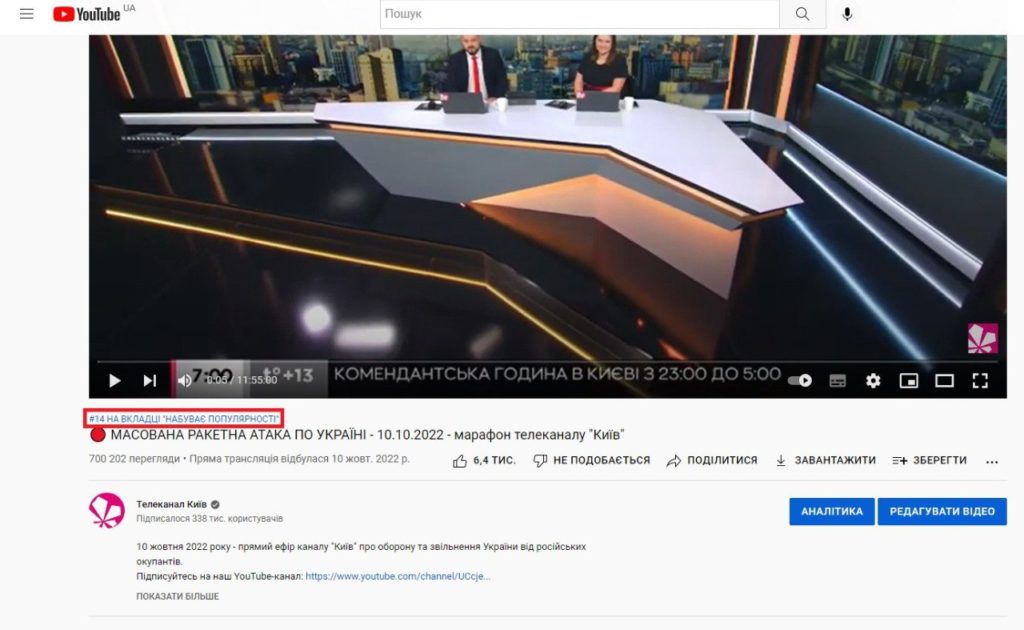The height and width of the screenshot is (630, 1024).
Task: Expand description with ПОКАЗАТИ БІЛЬШЕ
Action: click(x=178, y=596)
